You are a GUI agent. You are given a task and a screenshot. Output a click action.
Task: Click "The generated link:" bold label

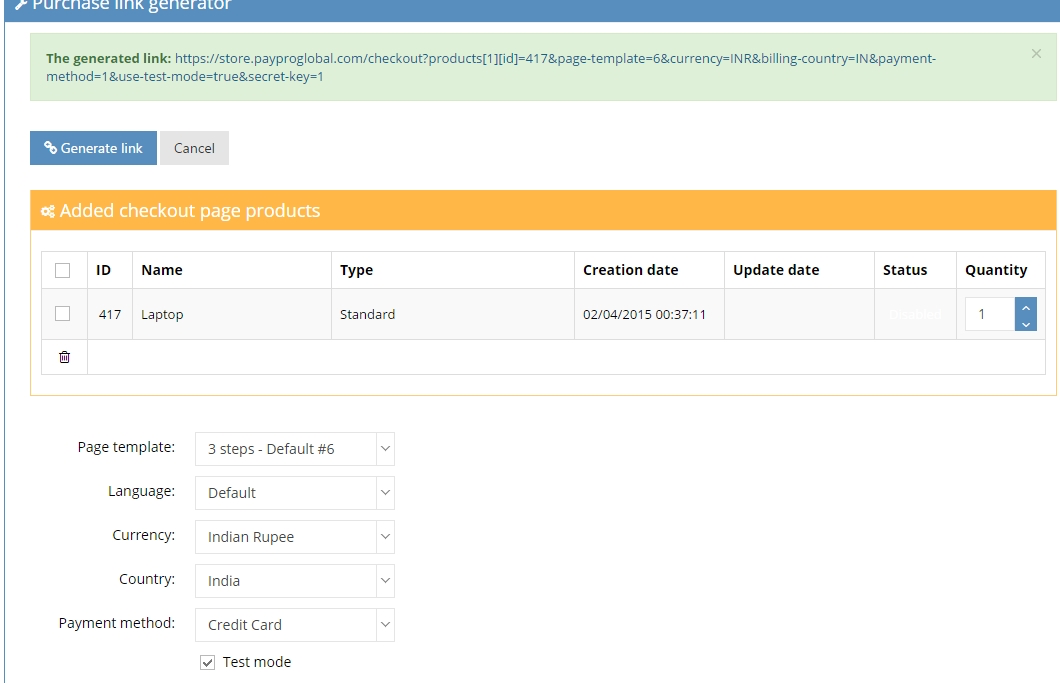(108, 58)
